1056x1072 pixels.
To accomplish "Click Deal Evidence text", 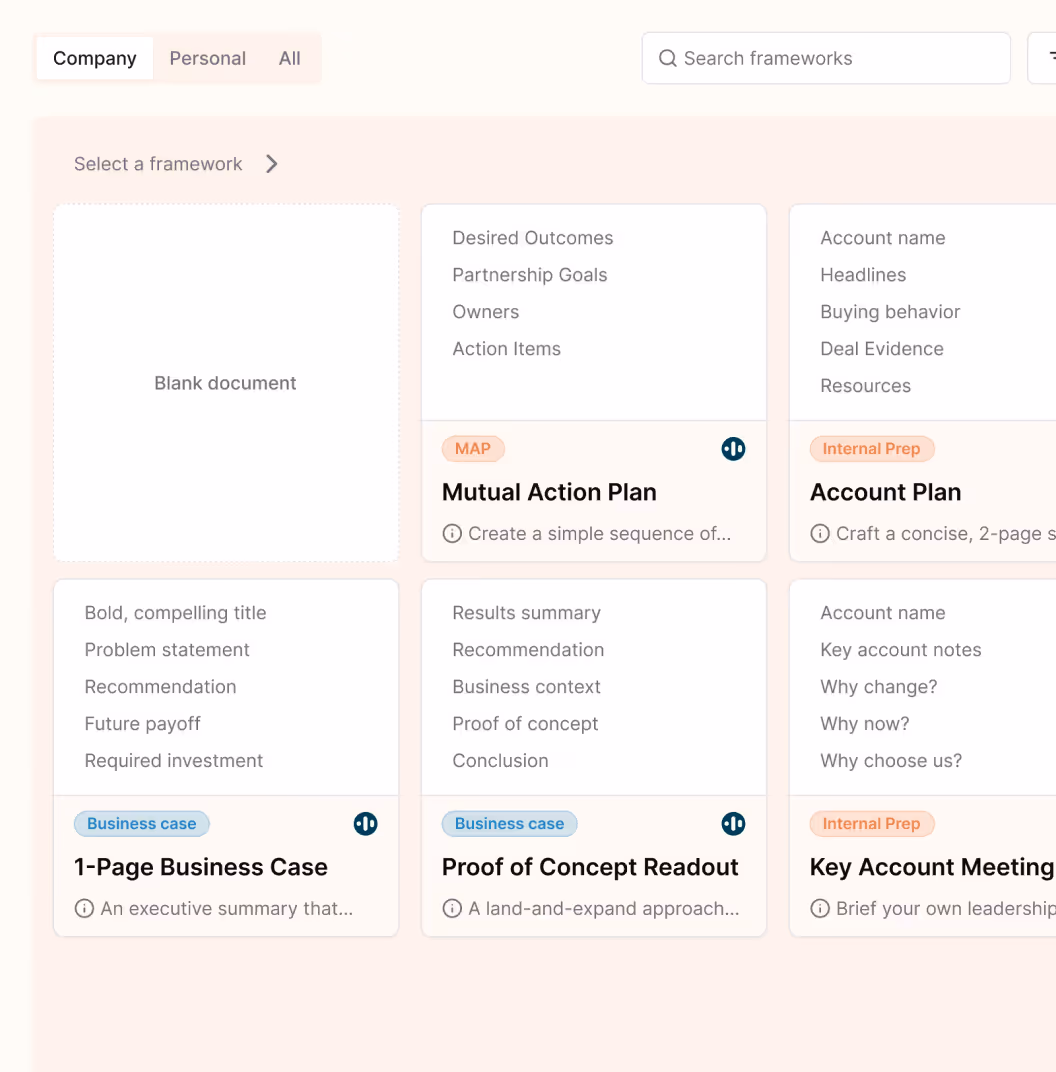I will click(882, 349).
